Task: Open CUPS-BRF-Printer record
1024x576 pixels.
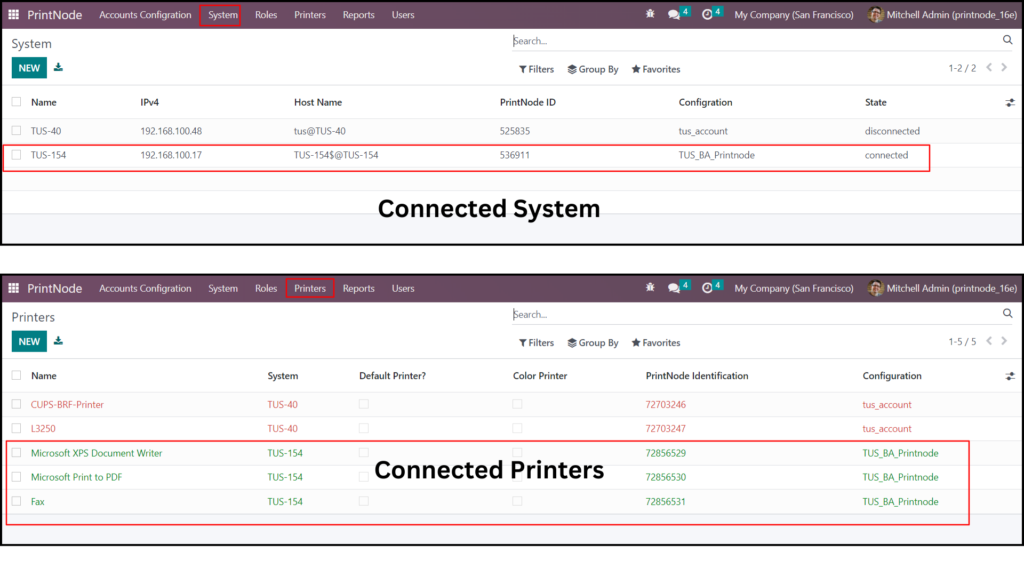Action: click(67, 404)
